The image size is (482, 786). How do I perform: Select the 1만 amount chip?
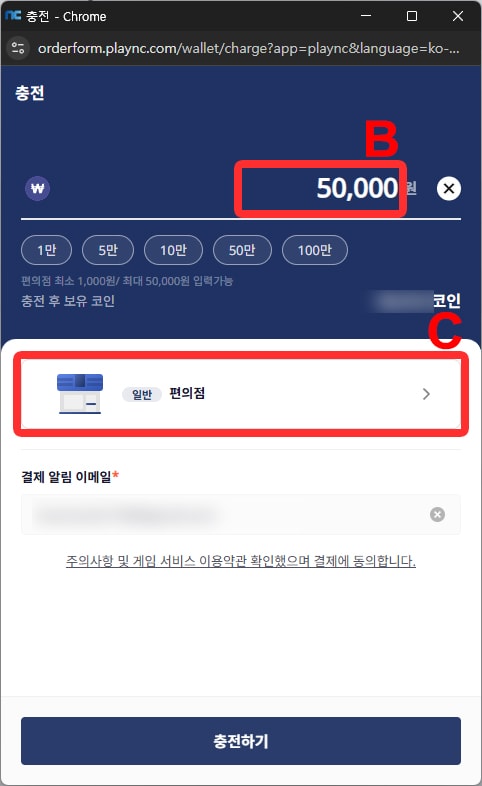[47, 250]
